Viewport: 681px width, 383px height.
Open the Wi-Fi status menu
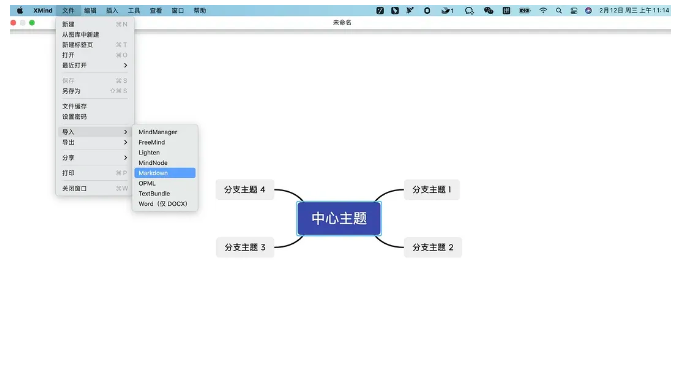coord(543,10)
